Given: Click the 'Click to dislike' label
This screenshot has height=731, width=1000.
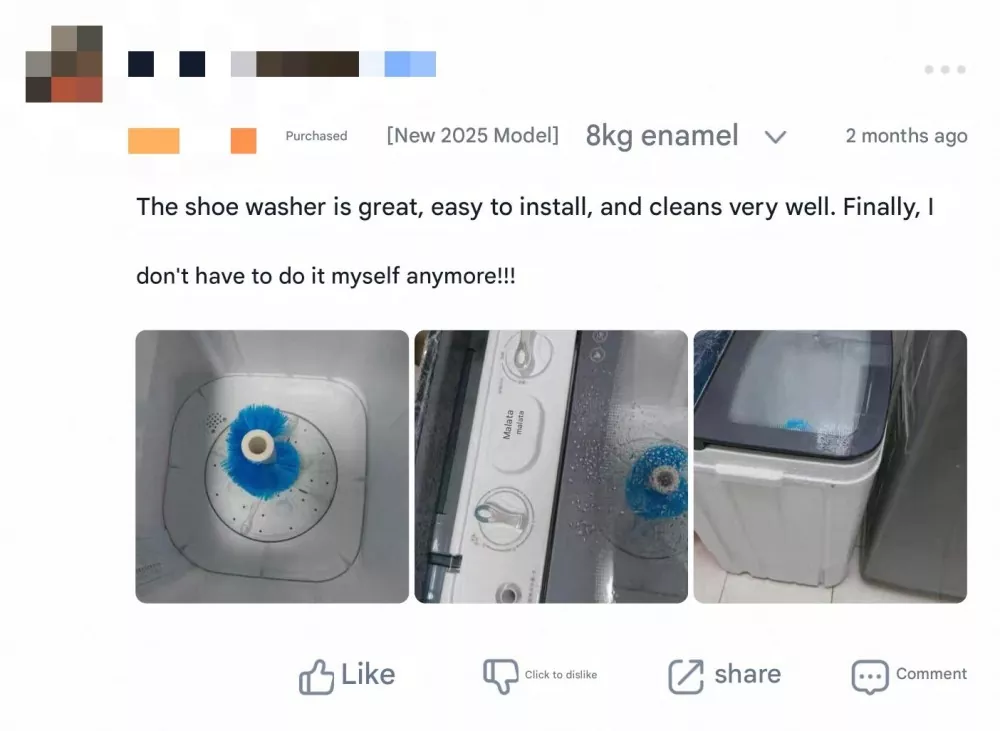Looking at the screenshot, I should click(561, 675).
